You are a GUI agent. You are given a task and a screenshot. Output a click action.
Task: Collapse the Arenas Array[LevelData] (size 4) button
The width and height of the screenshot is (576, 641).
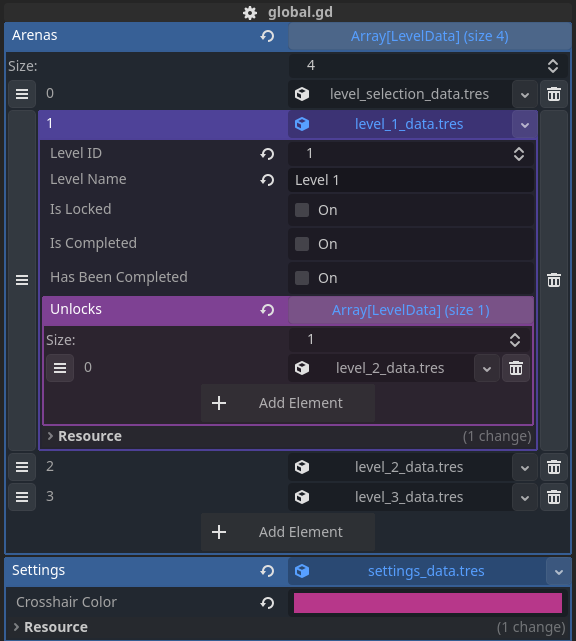pyautogui.click(x=430, y=36)
